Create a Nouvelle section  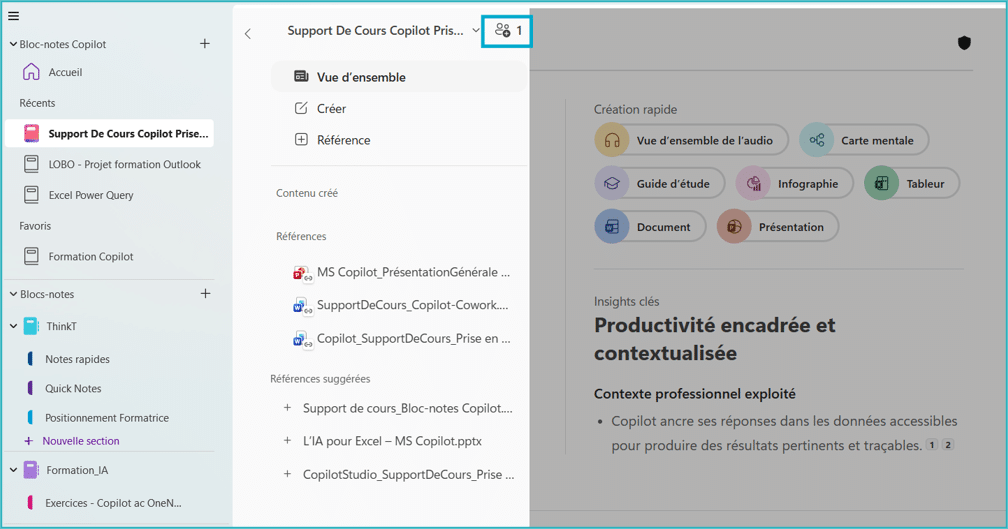71,441
